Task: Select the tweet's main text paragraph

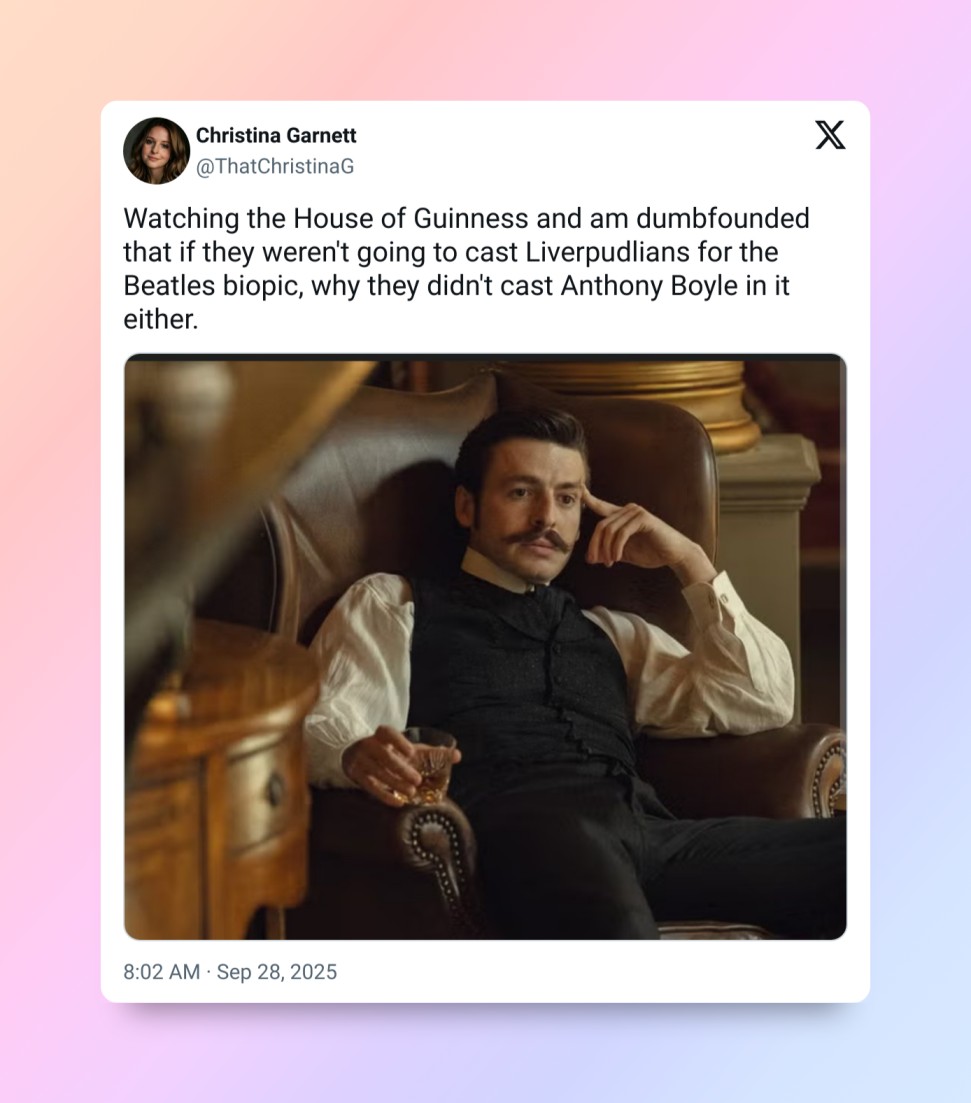Action: (x=467, y=269)
